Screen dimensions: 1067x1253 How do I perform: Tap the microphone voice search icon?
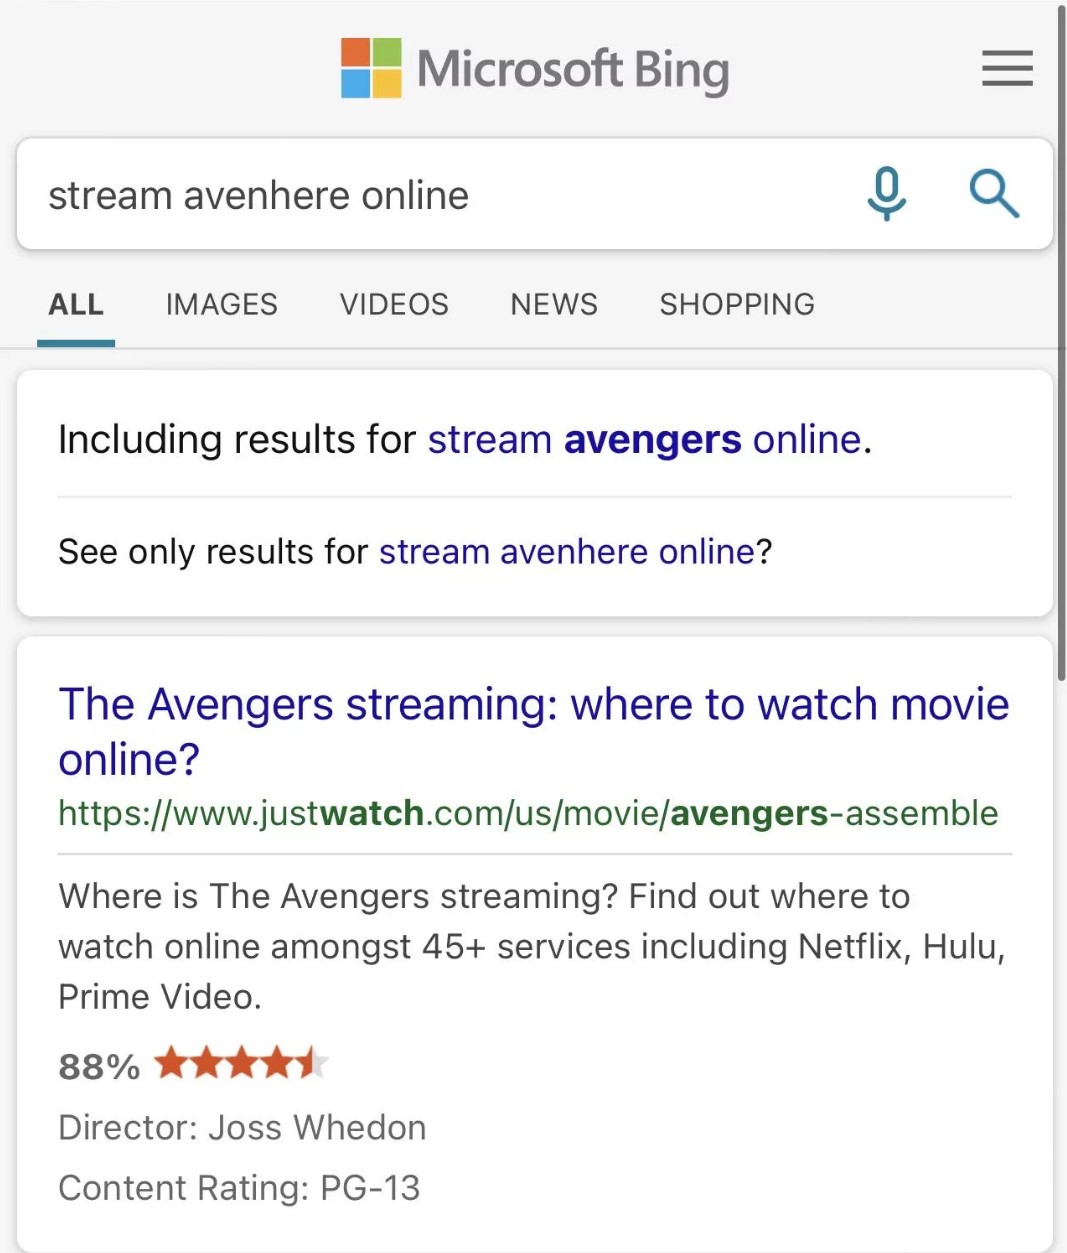pos(886,194)
